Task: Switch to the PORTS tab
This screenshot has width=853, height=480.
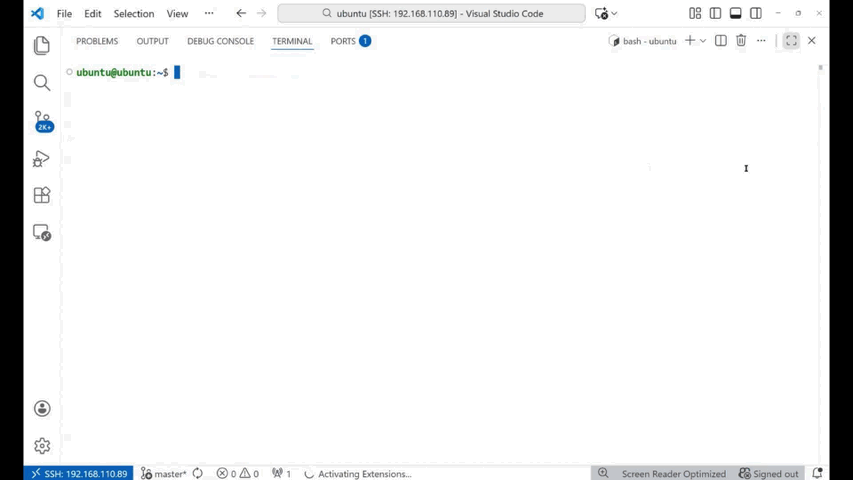Action: click(x=350, y=41)
